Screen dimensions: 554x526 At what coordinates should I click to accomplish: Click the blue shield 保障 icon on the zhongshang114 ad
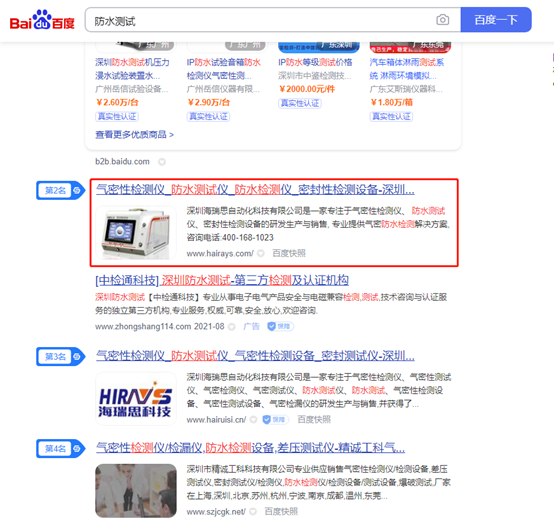click(x=280, y=326)
